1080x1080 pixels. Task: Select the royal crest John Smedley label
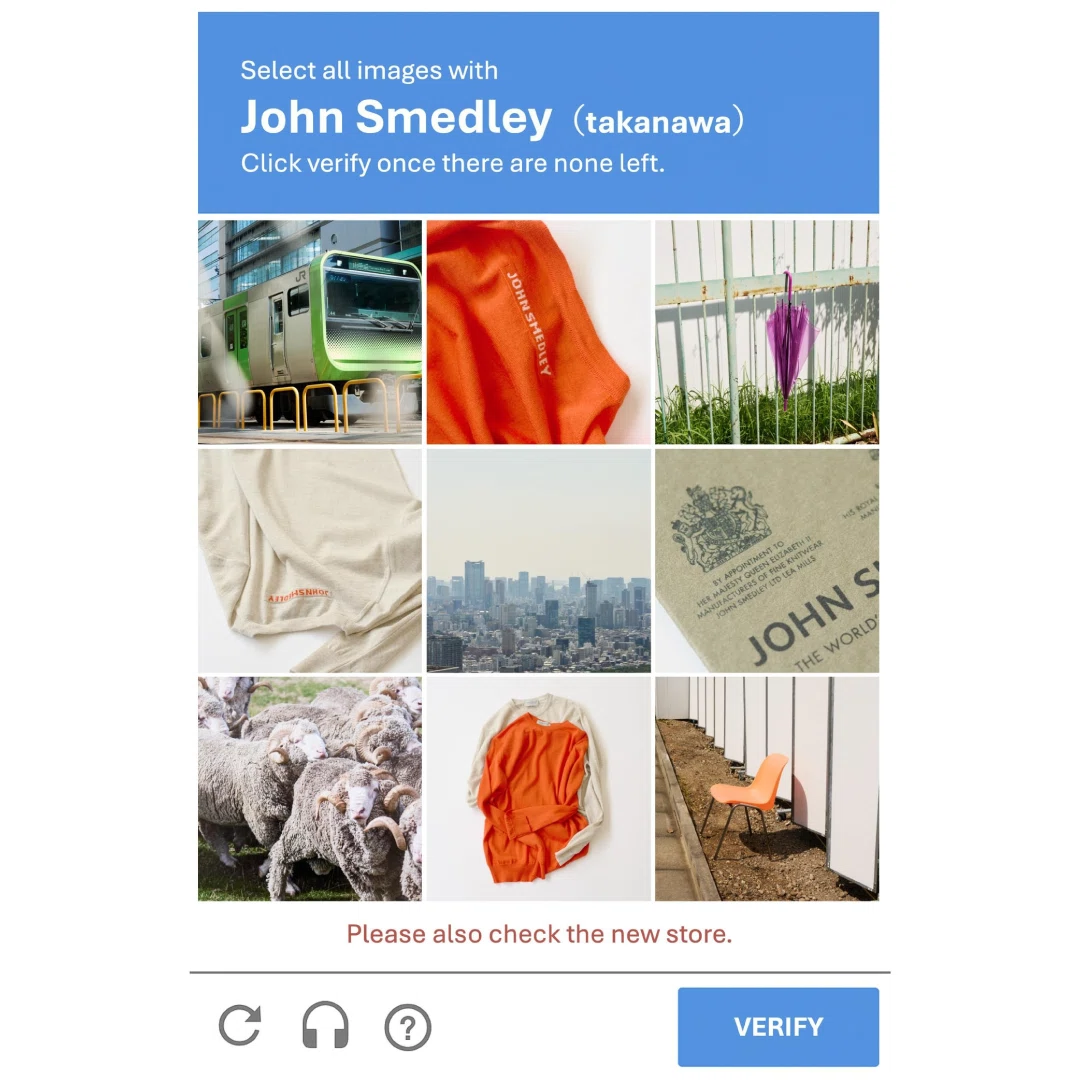tap(767, 561)
